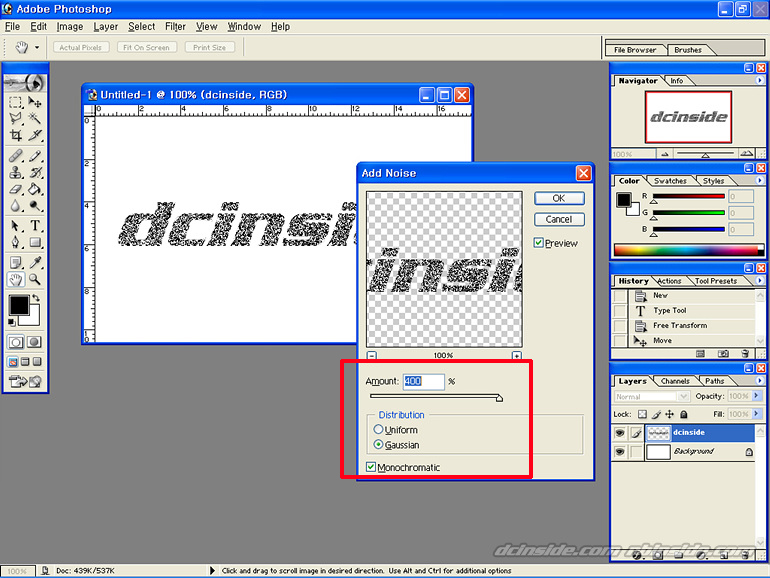Toggle the Preview checkbox
The width and height of the screenshot is (770, 578).
(539, 243)
